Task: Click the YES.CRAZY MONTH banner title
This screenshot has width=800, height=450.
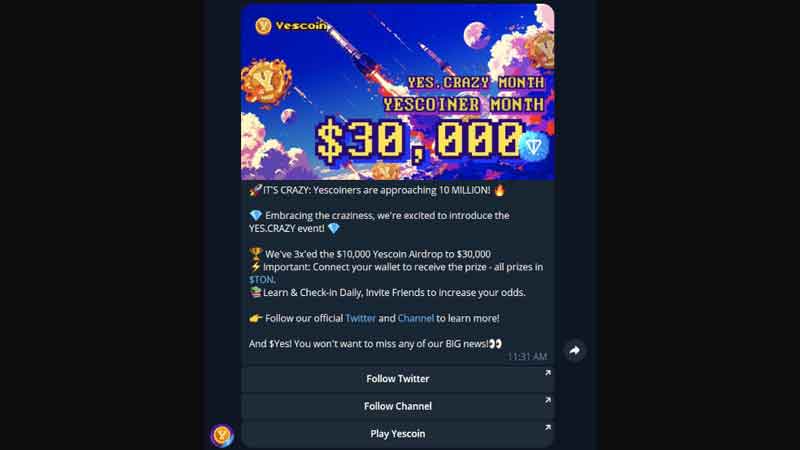Action: coord(476,82)
